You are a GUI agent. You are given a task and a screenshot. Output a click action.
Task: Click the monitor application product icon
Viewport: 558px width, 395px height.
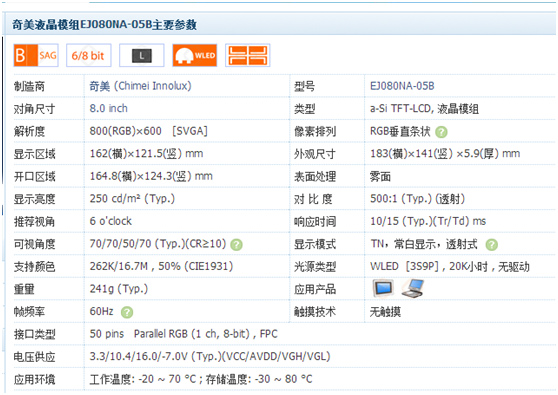point(383,288)
